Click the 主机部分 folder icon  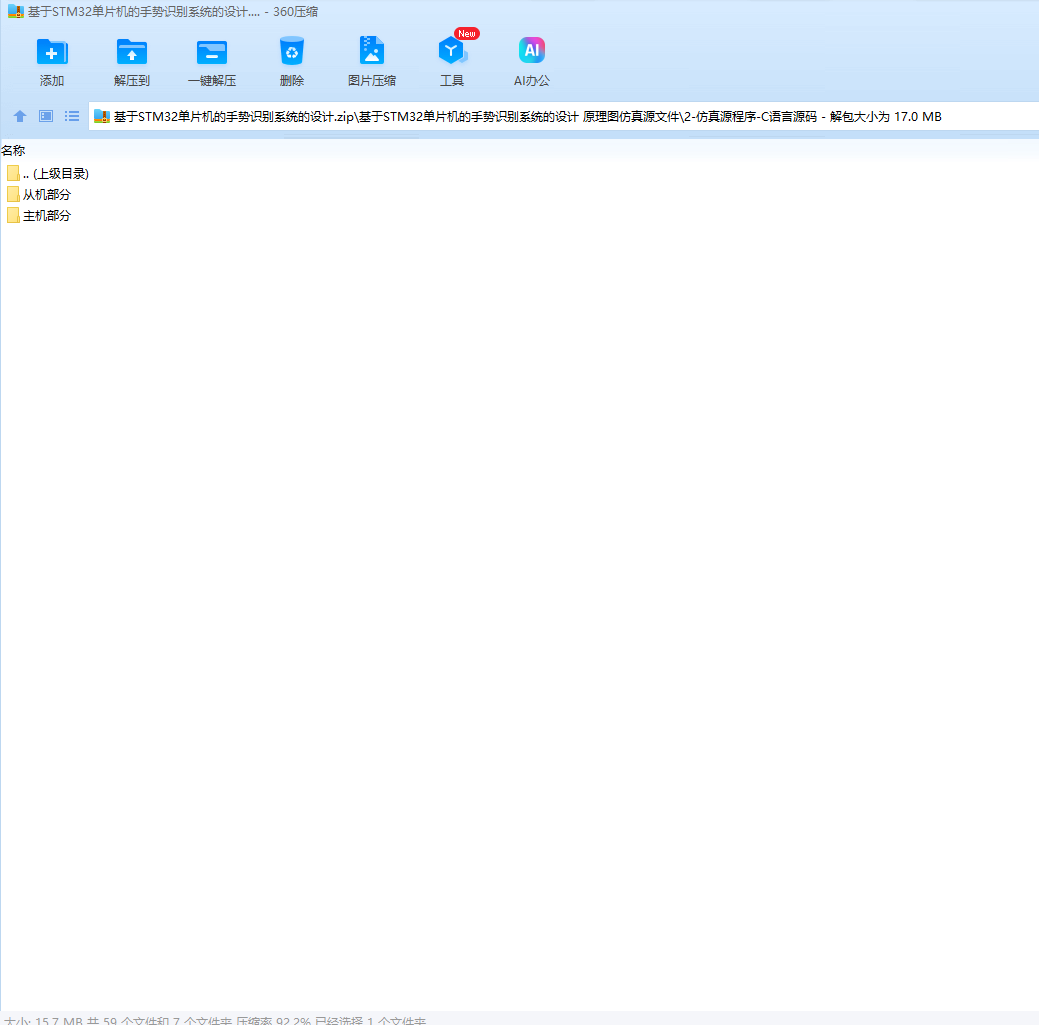[13, 215]
